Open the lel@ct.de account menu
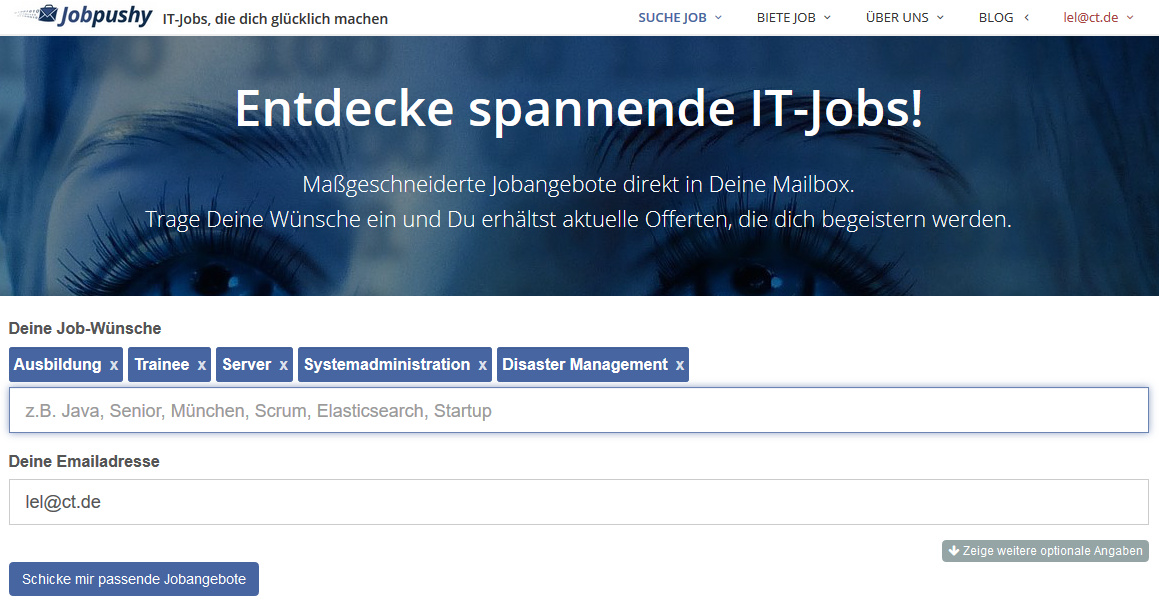This screenshot has height=605, width=1159. [1098, 18]
